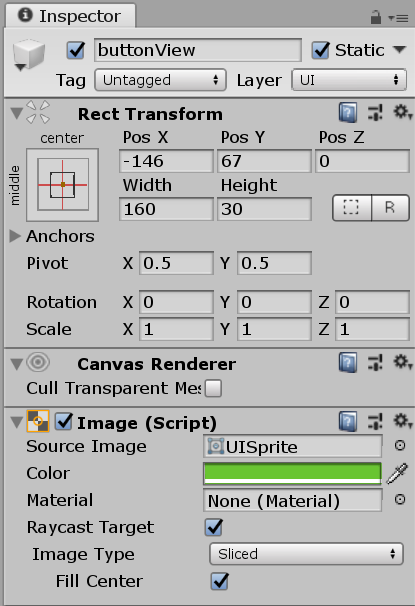Screen dimensions: 415x606
Task: Open Rect Transform gear settings menu
Action: tap(402, 113)
